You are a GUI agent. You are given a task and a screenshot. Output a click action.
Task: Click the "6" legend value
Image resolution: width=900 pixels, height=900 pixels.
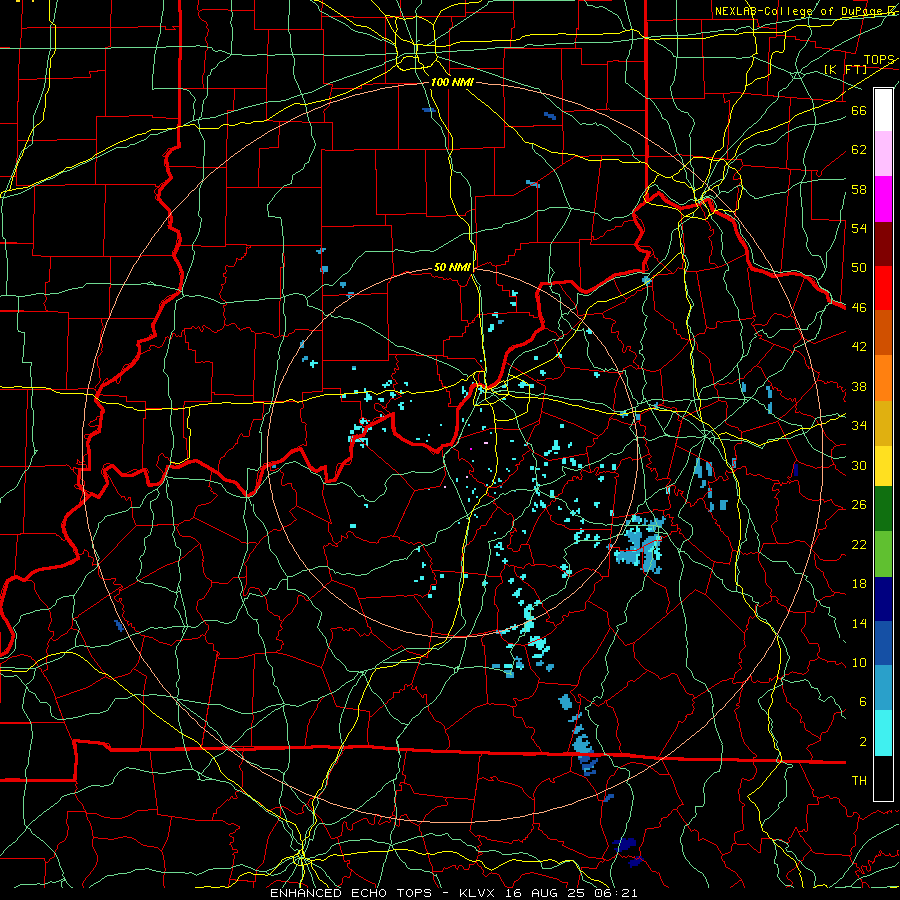tap(862, 702)
